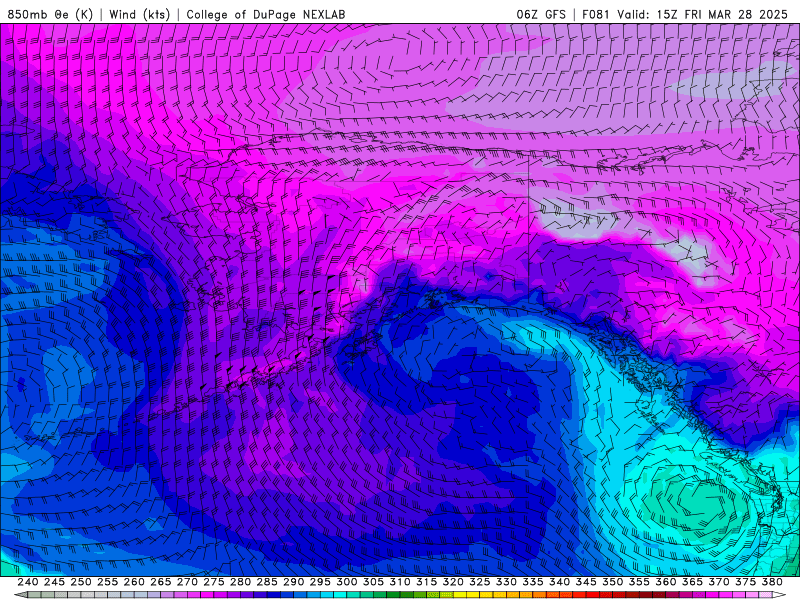The width and height of the screenshot is (800, 600).
Task: Click the 255 value on the color scale
Action: click(108, 582)
